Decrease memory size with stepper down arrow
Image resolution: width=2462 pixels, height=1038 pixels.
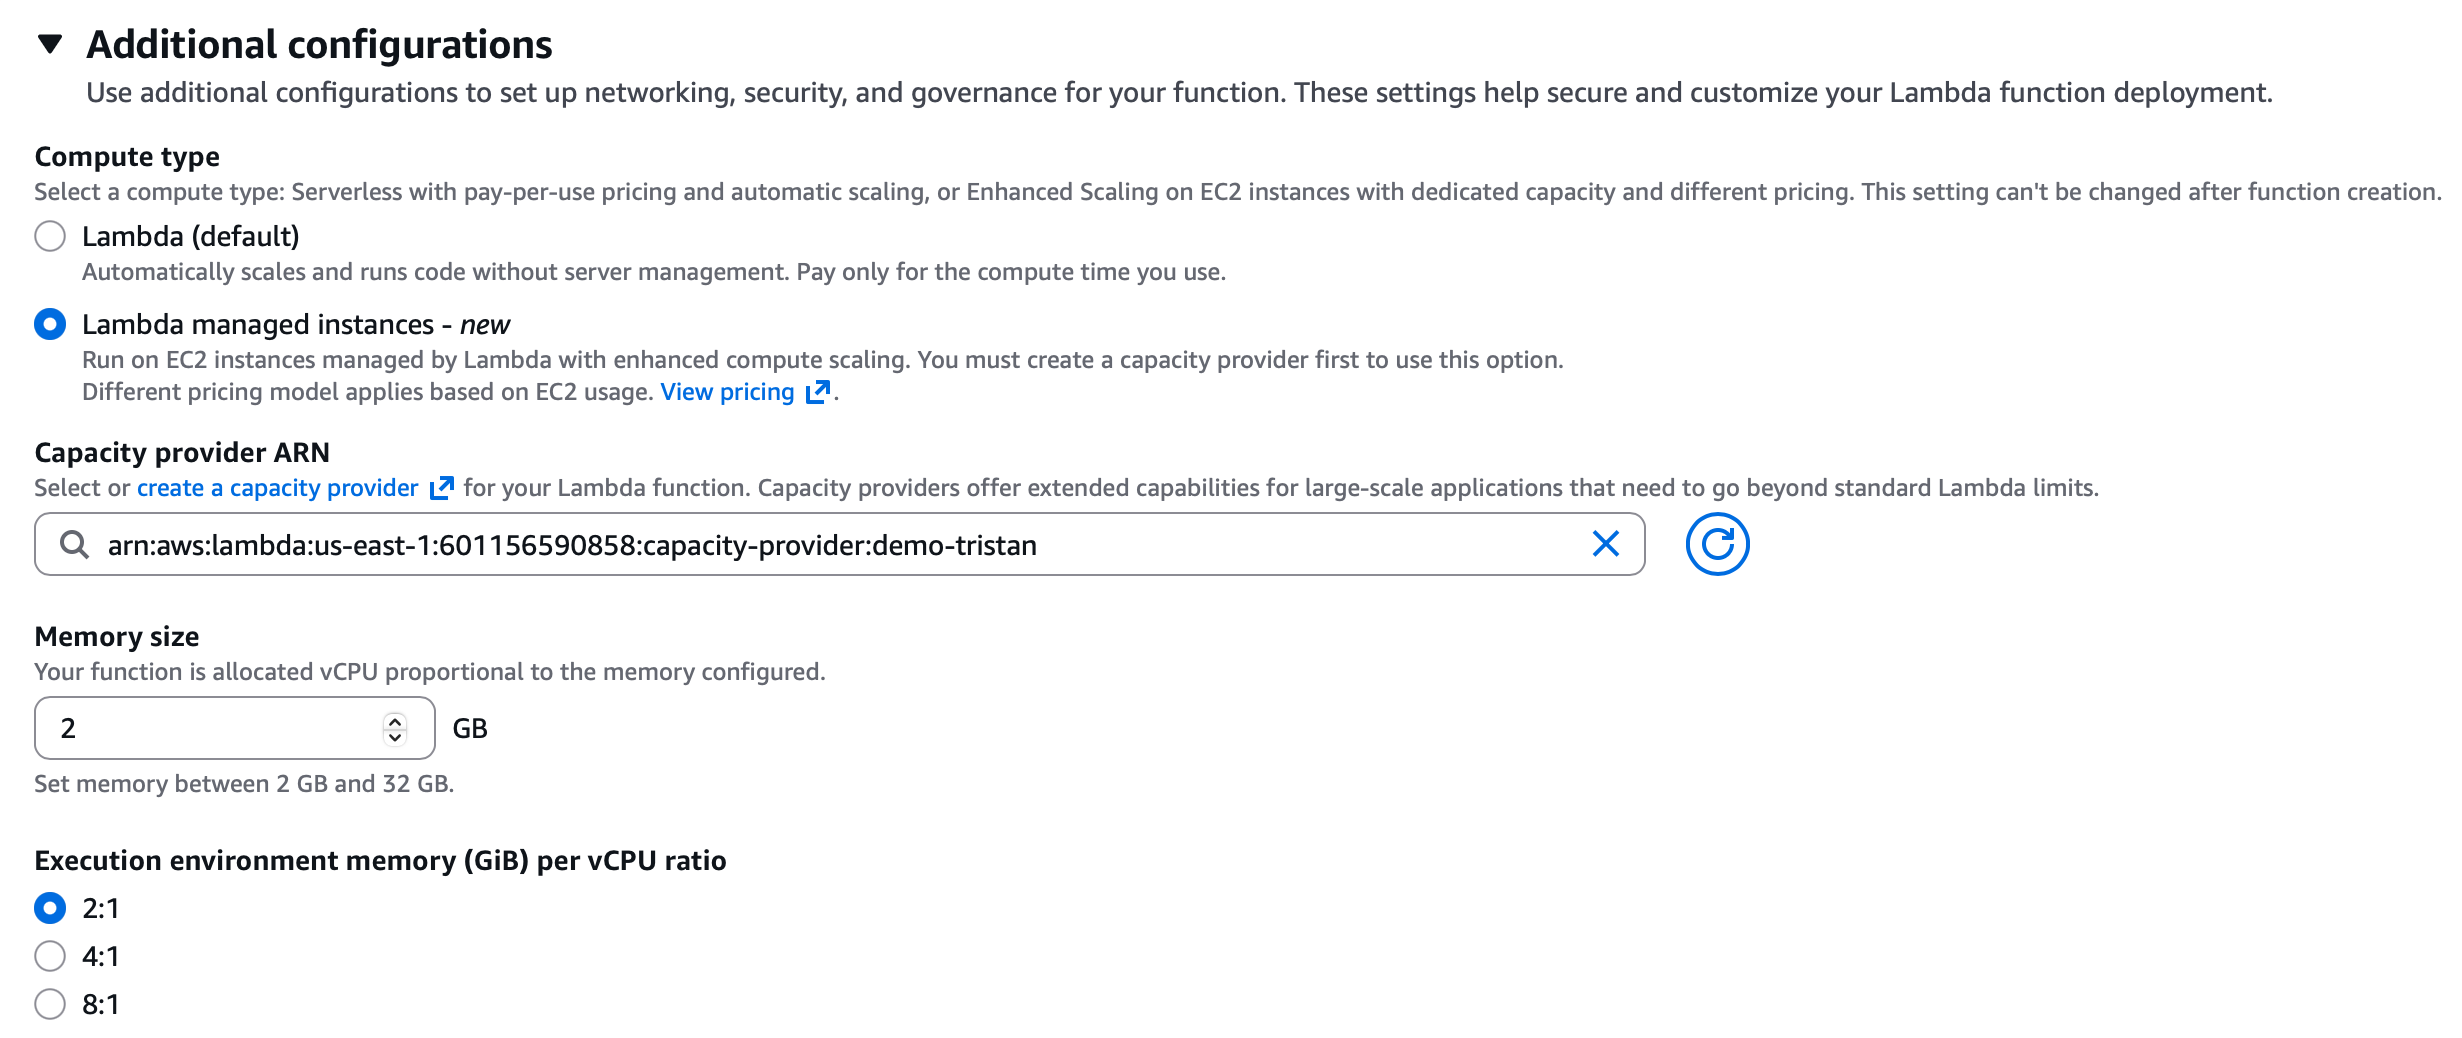(395, 737)
